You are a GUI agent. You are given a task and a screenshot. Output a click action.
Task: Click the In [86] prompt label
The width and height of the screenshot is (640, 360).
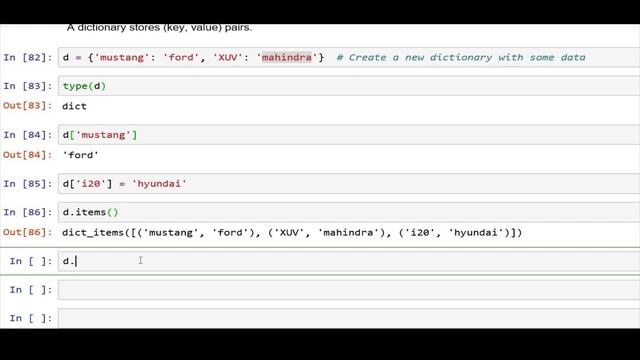pos(28,213)
